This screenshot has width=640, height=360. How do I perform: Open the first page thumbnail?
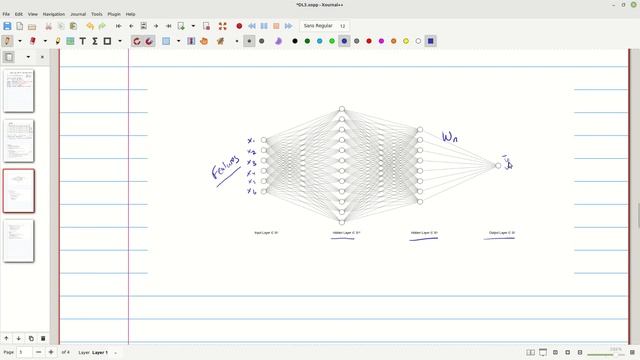19,90
